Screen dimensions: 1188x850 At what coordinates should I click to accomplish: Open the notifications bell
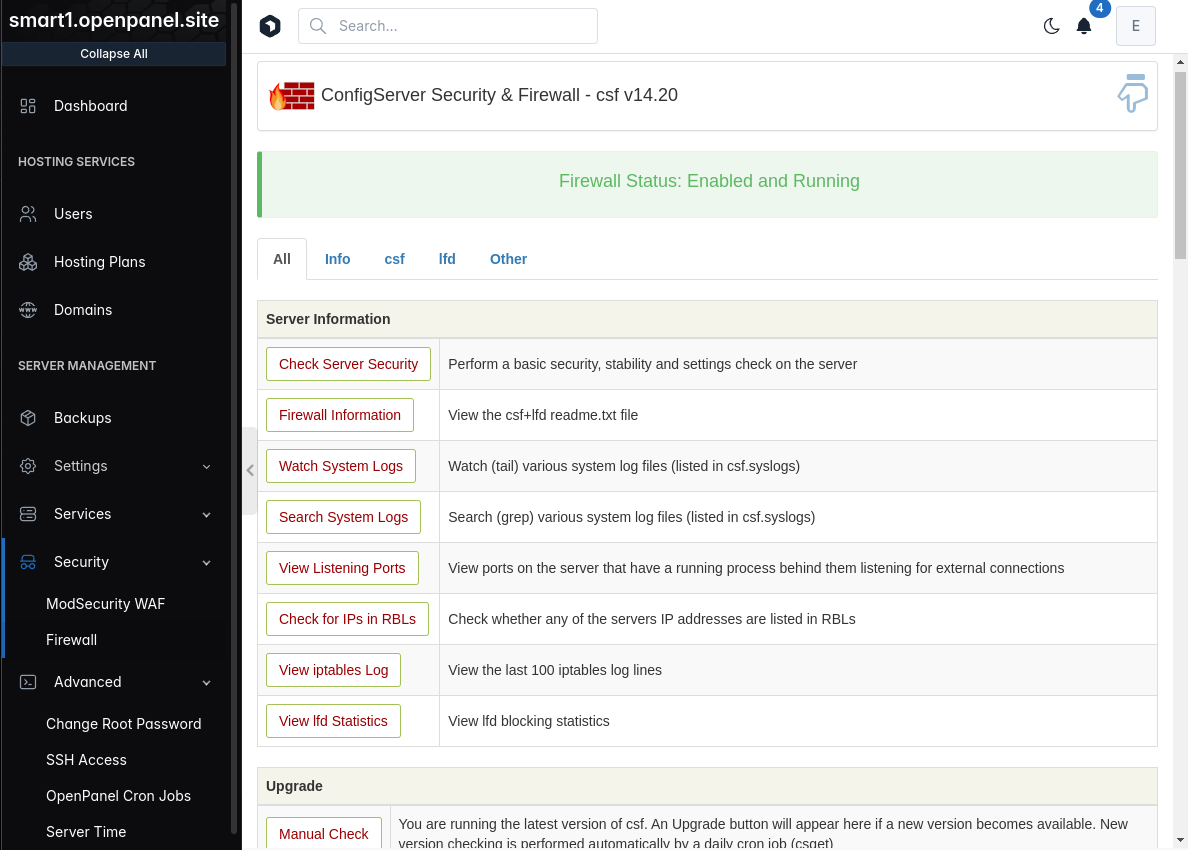[1084, 27]
